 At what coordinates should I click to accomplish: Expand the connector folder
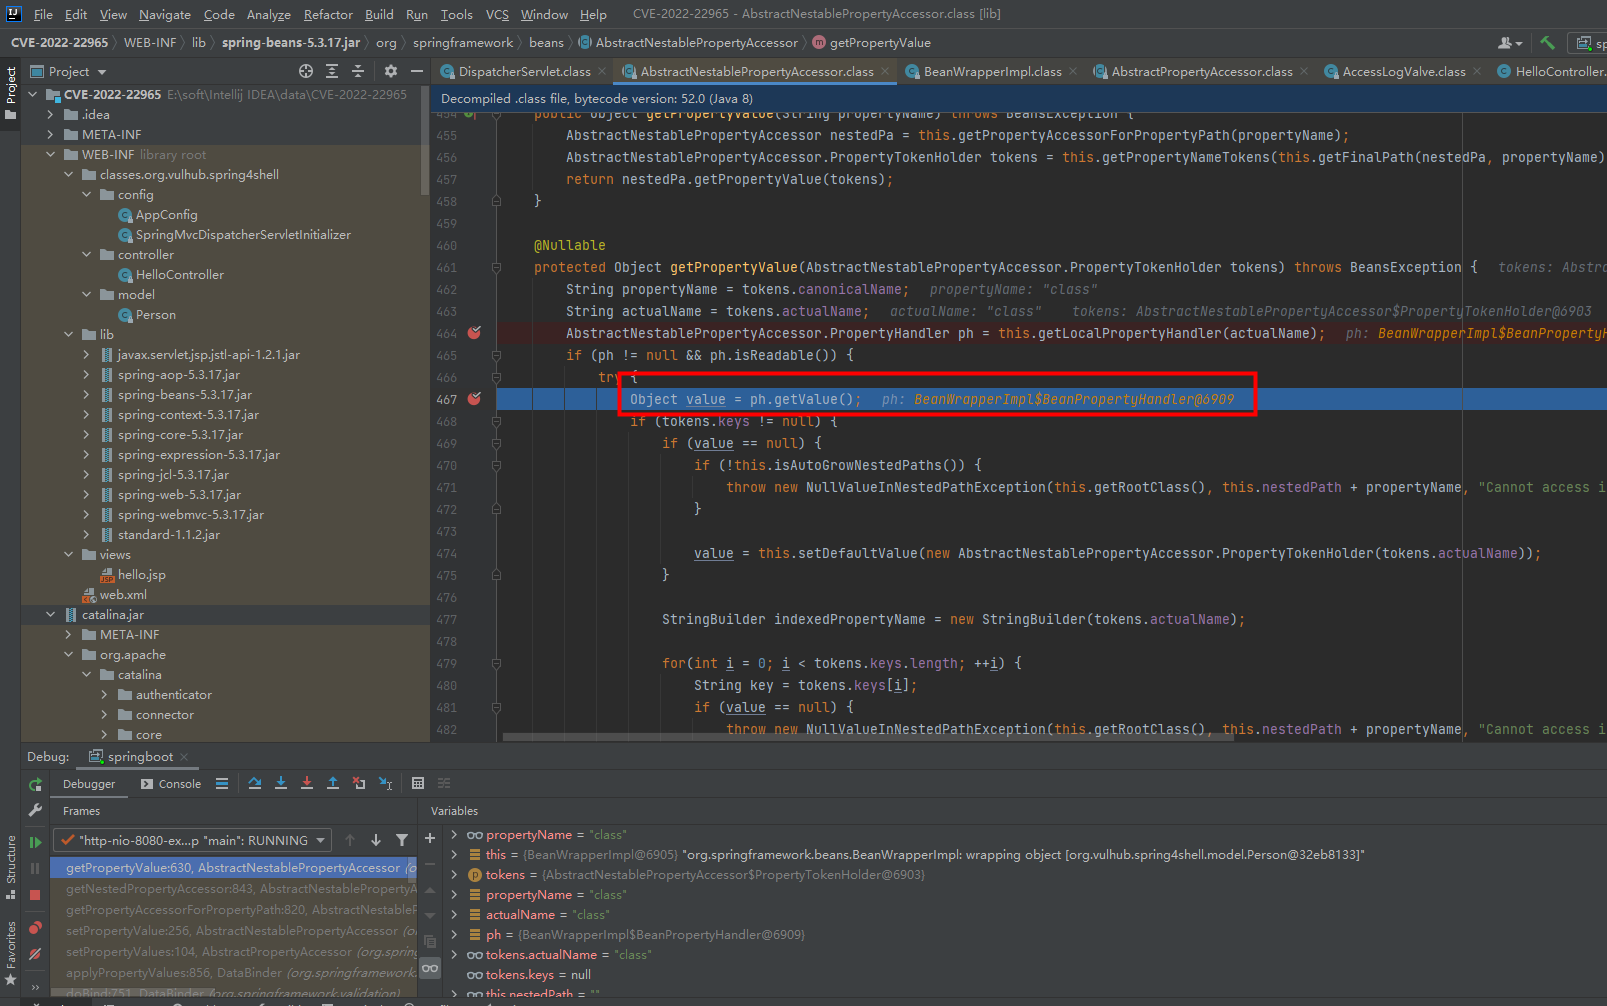point(104,715)
